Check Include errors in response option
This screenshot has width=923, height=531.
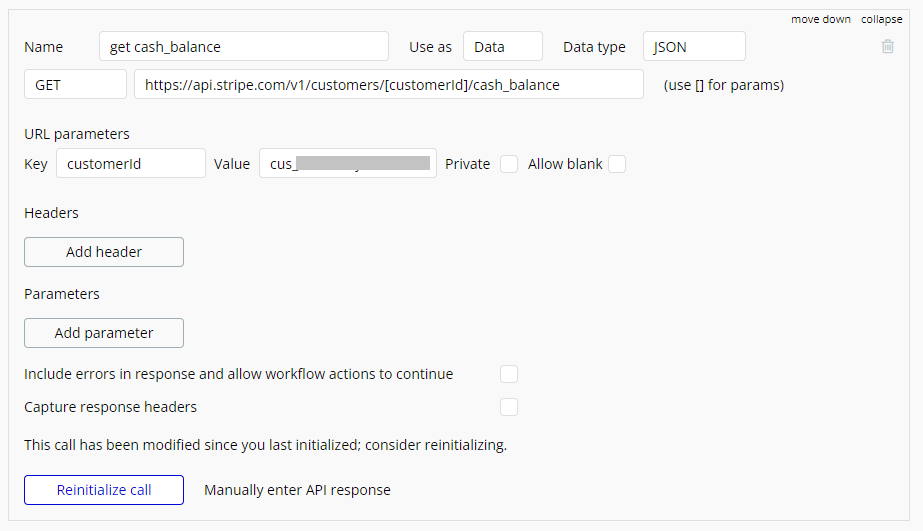pos(509,374)
